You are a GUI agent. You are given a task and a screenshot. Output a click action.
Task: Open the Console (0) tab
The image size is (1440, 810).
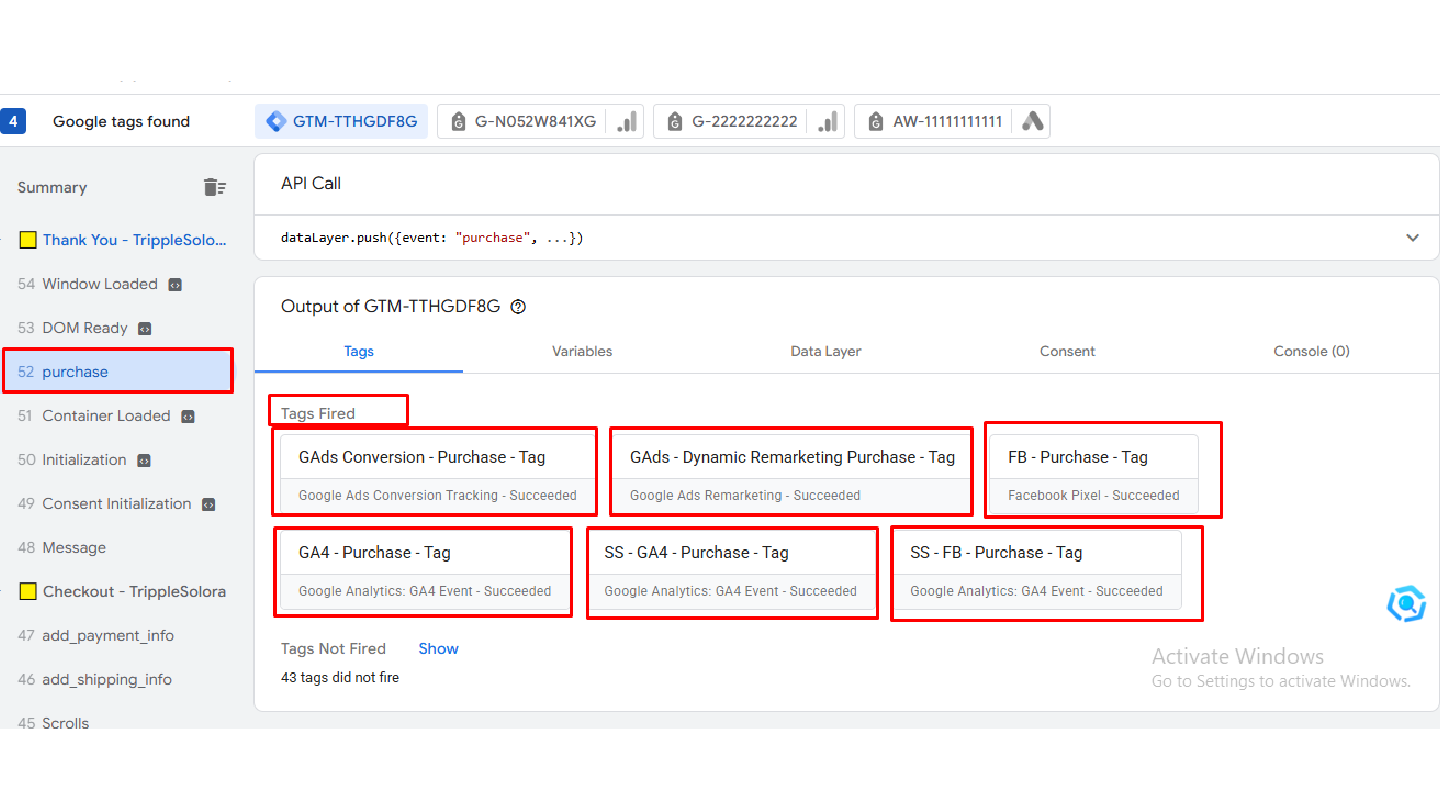(x=1311, y=351)
